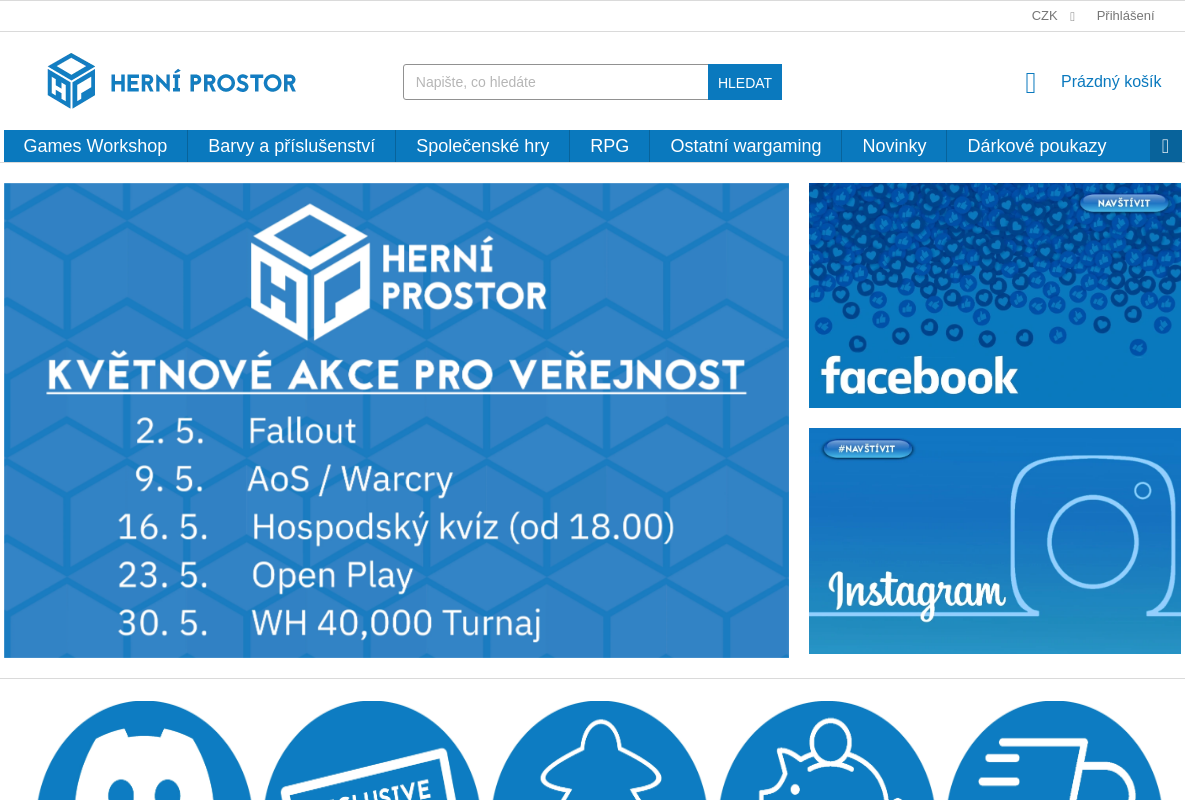Select the RPG menu item
Screen dimensions: 1200x800
click(x=610, y=146)
